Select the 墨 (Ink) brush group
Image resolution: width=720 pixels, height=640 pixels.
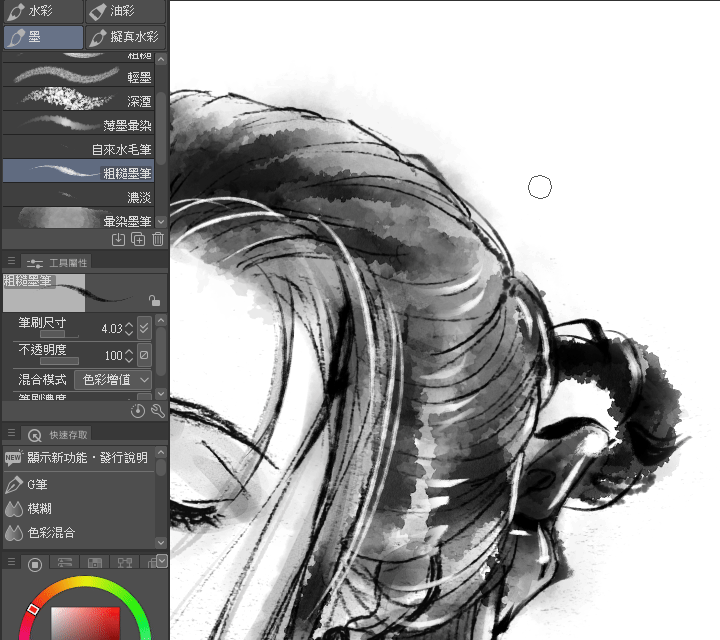click(43, 37)
